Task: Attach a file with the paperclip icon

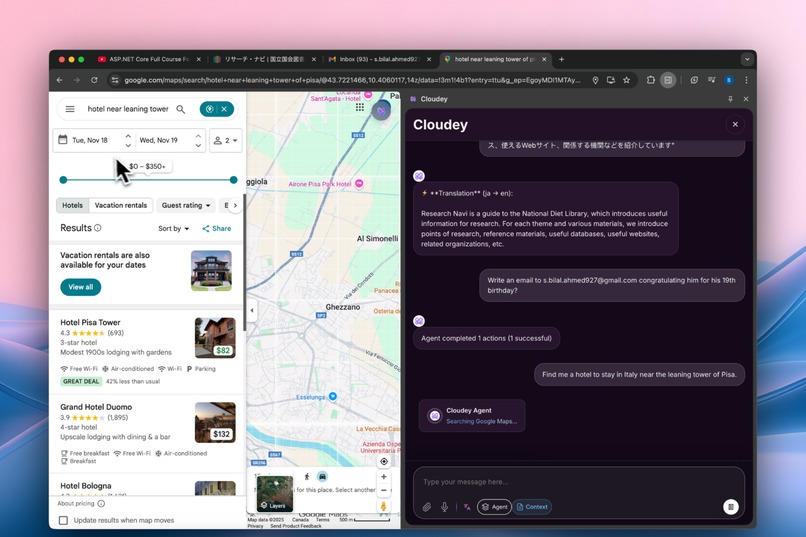Action: [x=427, y=507]
